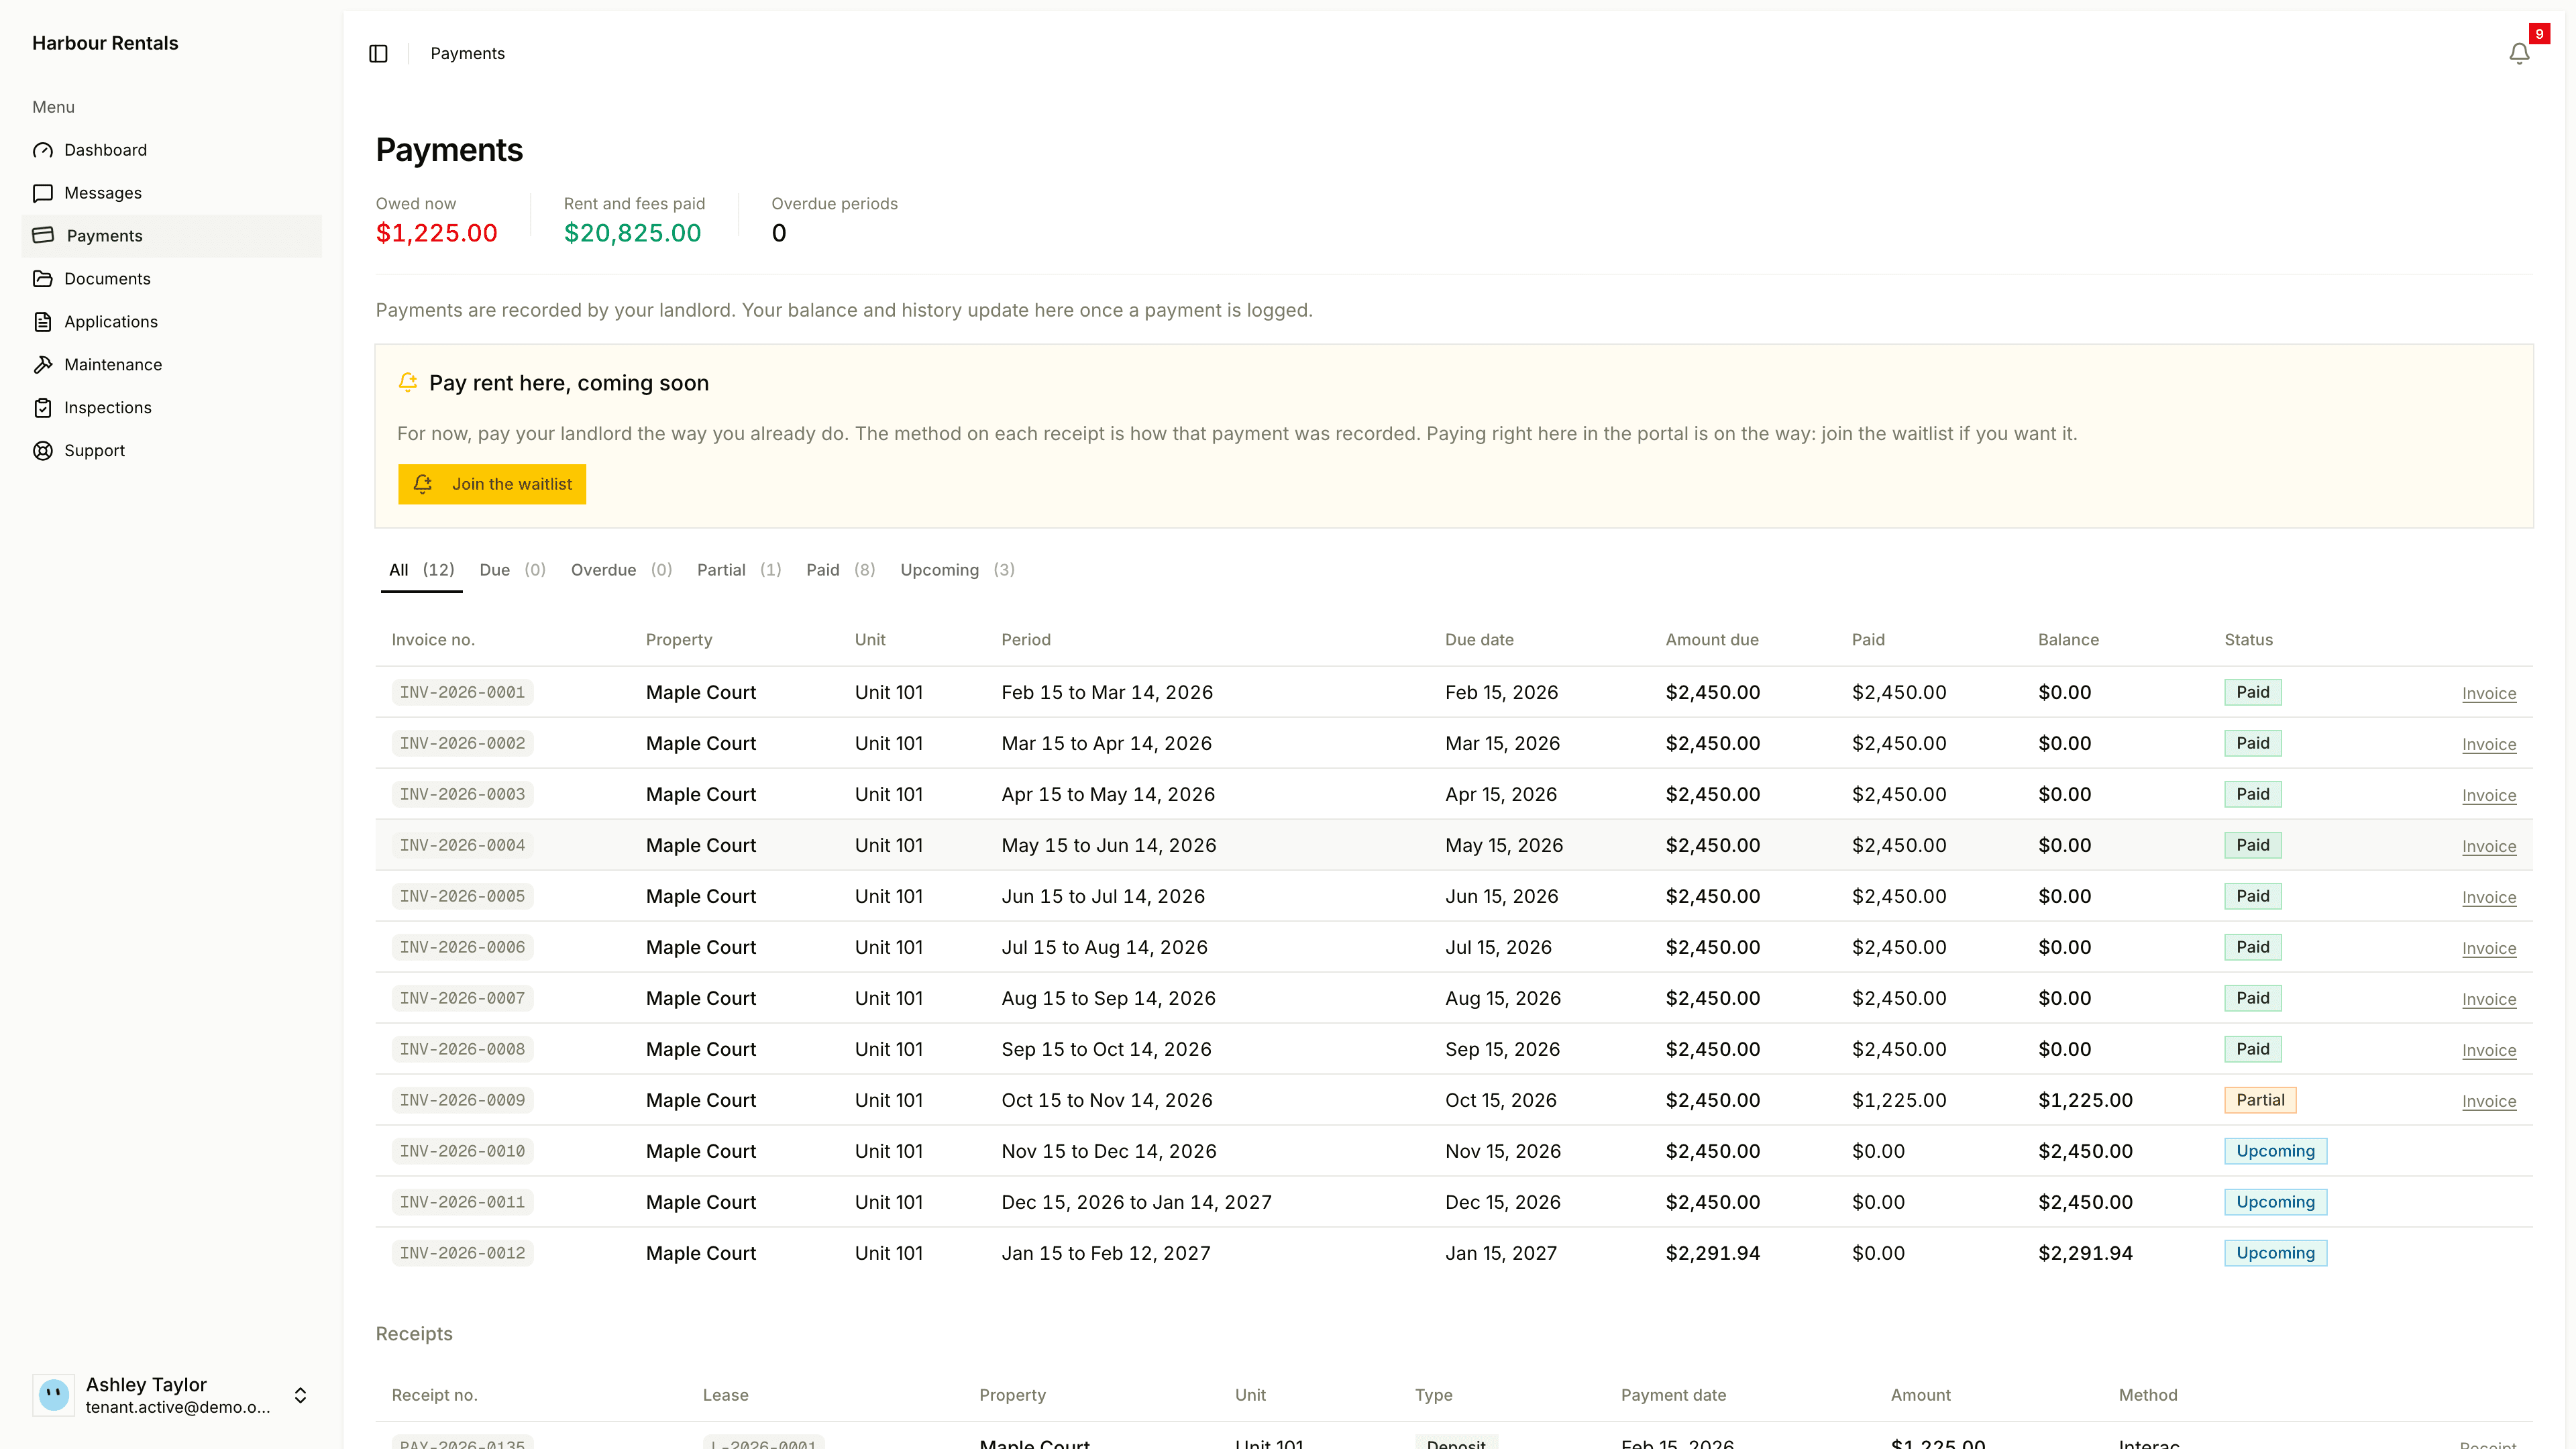The height and width of the screenshot is (1449, 2576).
Task: Click the $2,291.94 balance cell
Action: click(2085, 1253)
